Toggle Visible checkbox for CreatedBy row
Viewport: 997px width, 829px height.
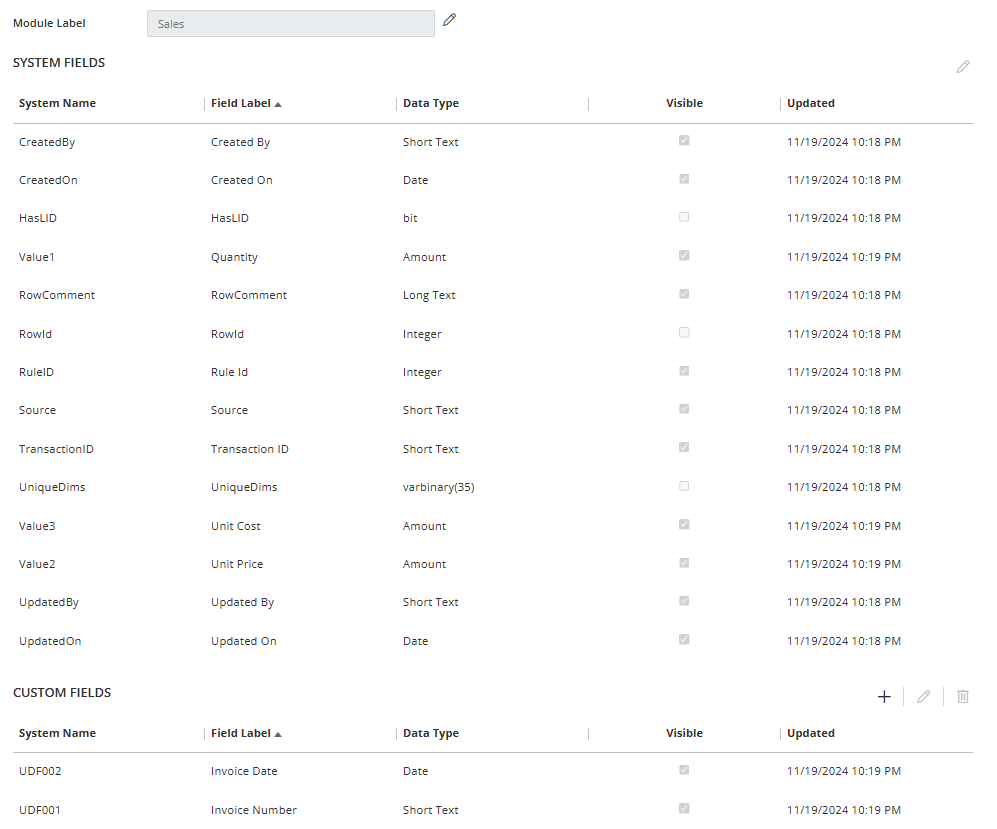[684, 141]
